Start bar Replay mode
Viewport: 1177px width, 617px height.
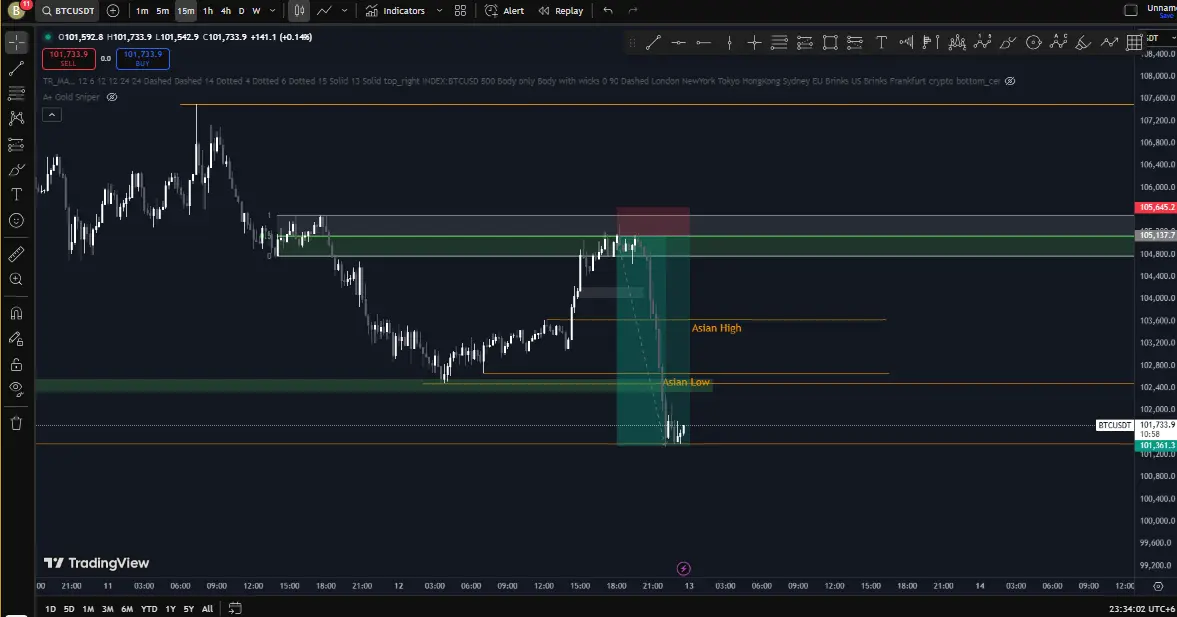pyautogui.click(x=561, y=11)
